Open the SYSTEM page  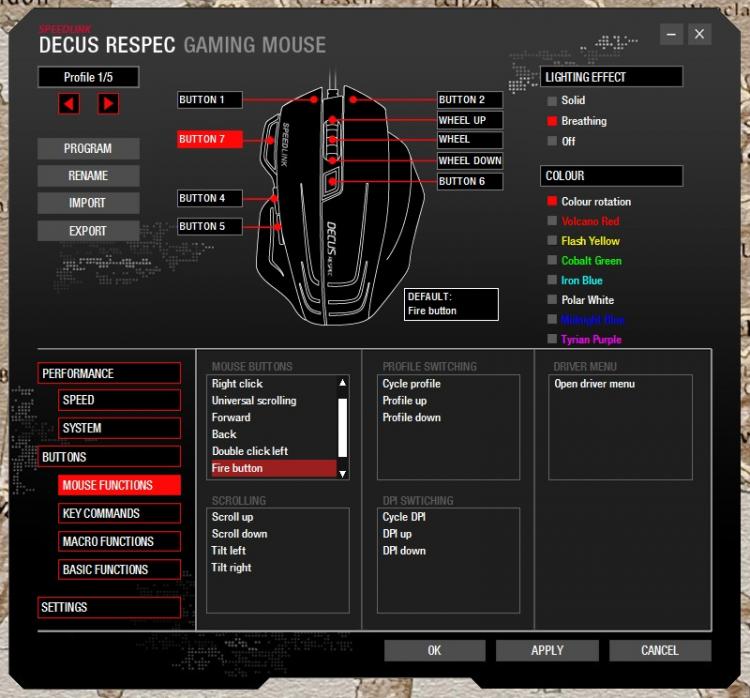120,428
